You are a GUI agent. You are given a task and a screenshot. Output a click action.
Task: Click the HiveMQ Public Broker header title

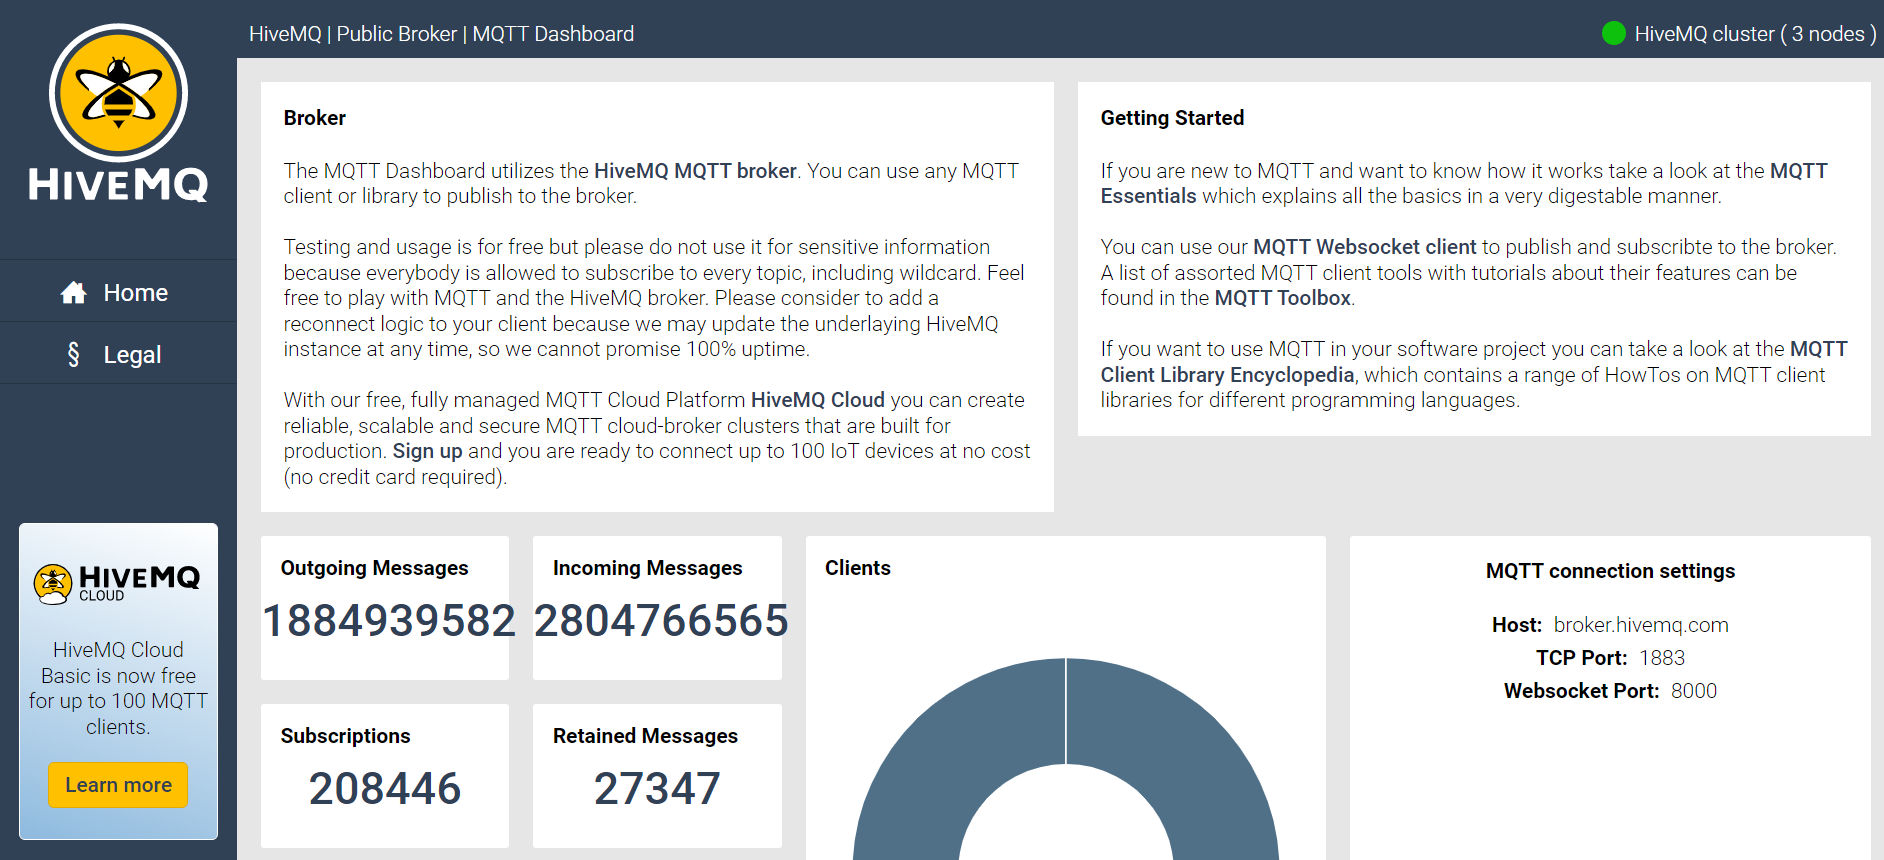pyautogui.click(x=441, y=33)
